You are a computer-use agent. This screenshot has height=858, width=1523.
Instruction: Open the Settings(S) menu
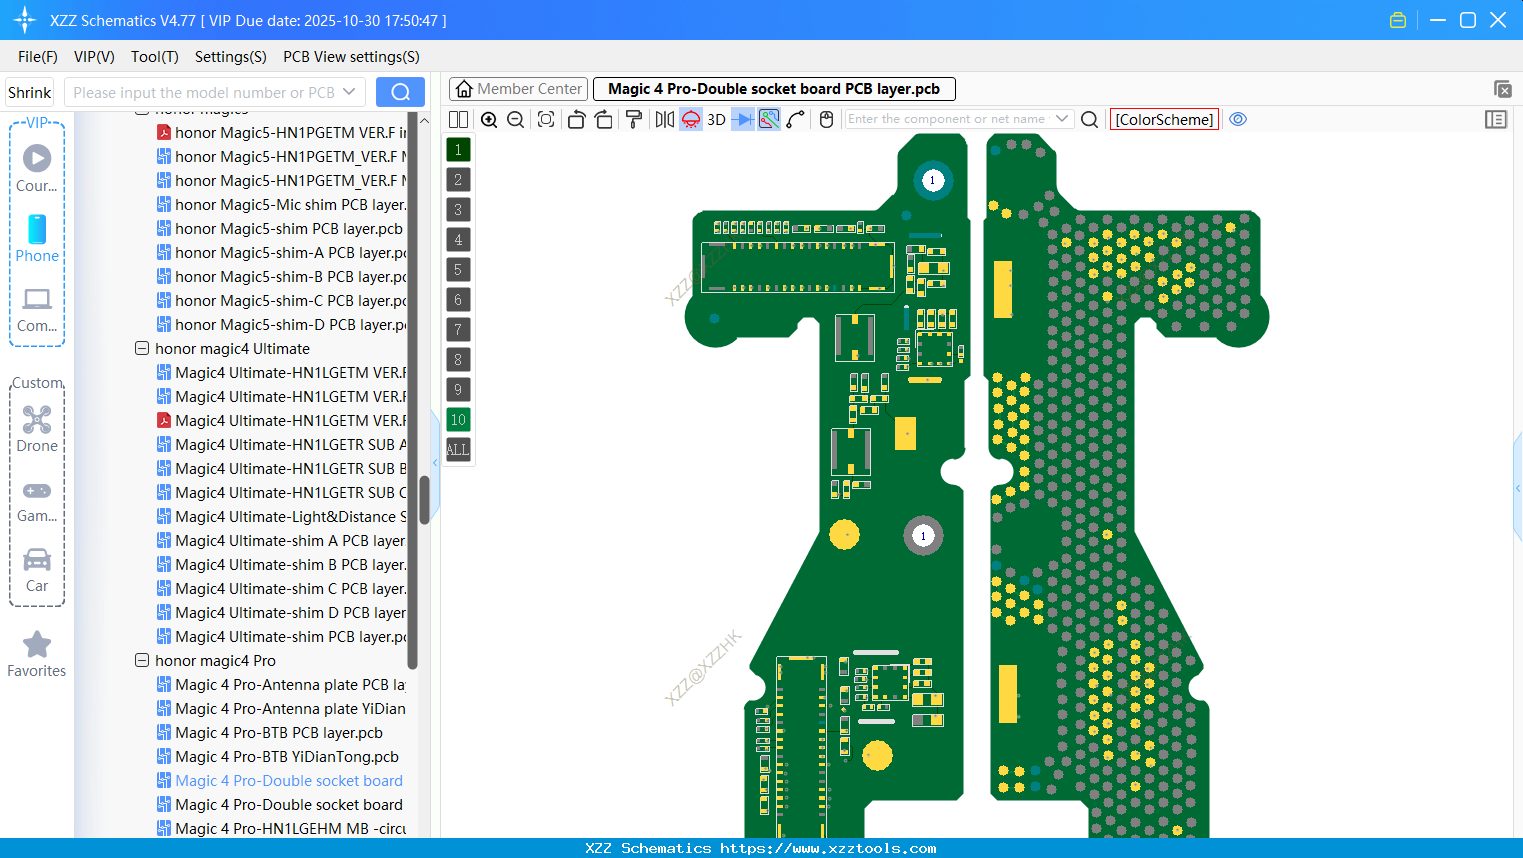231,57
